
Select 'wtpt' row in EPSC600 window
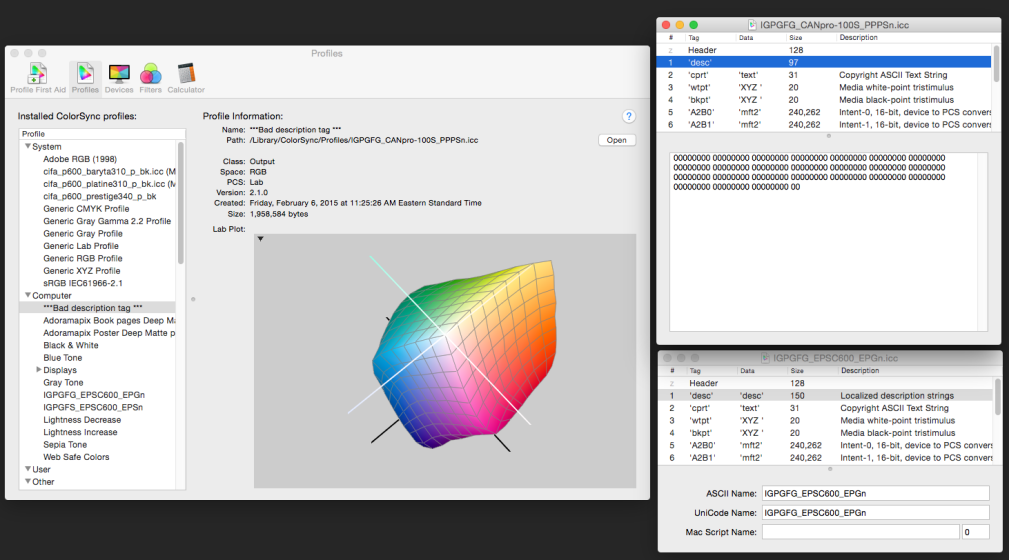[x=826, y=420]
